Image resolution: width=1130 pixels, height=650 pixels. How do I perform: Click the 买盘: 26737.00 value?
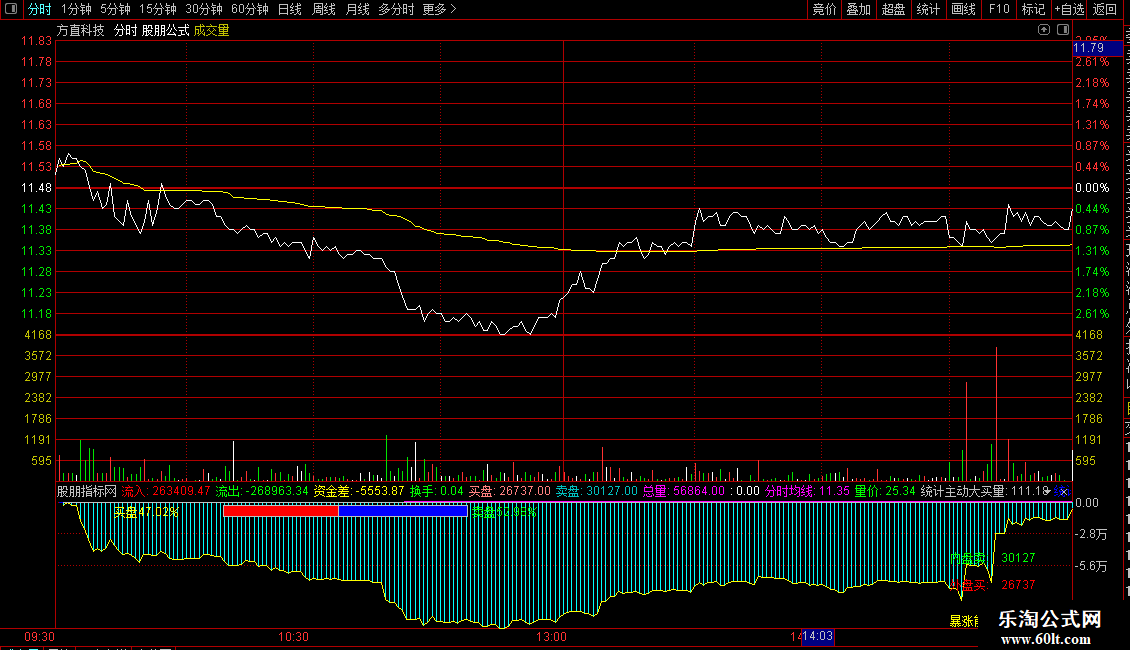click(510, 491)
